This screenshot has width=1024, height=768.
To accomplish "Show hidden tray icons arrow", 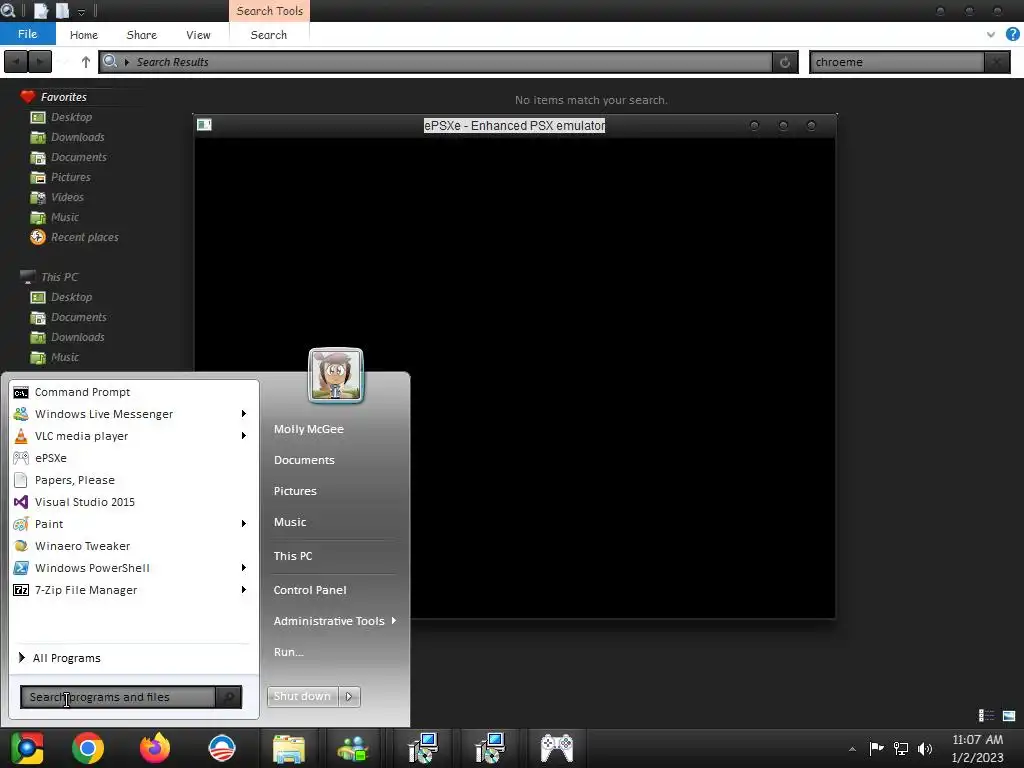I will pos(852,749).
